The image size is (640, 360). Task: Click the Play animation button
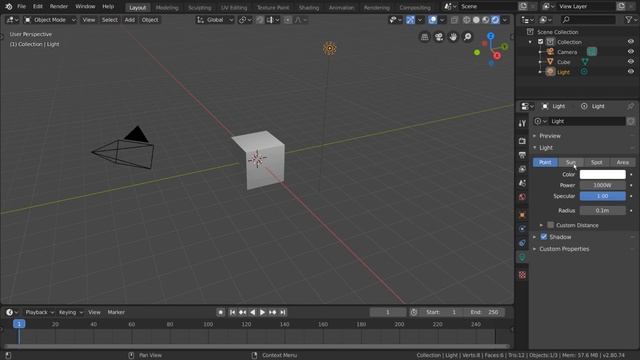coord(262,312)
